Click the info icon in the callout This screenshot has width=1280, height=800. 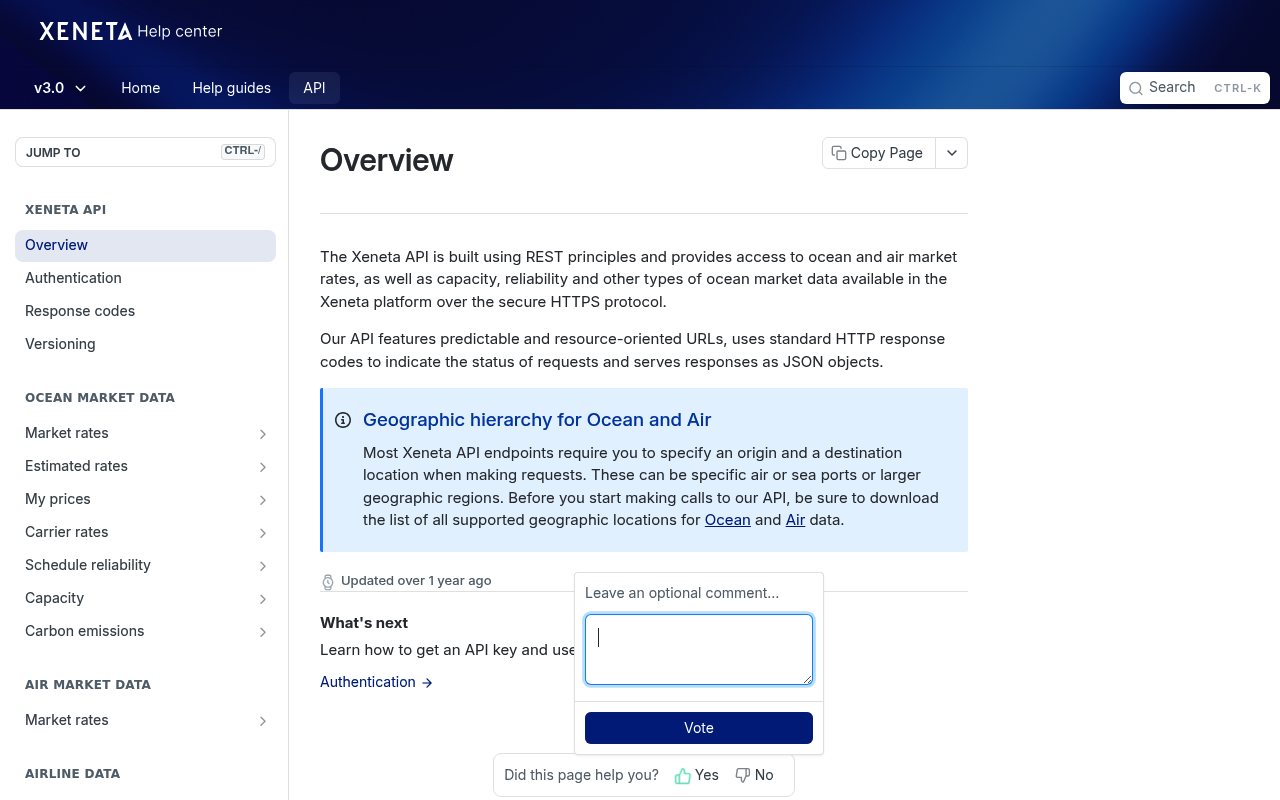point(343,420)
